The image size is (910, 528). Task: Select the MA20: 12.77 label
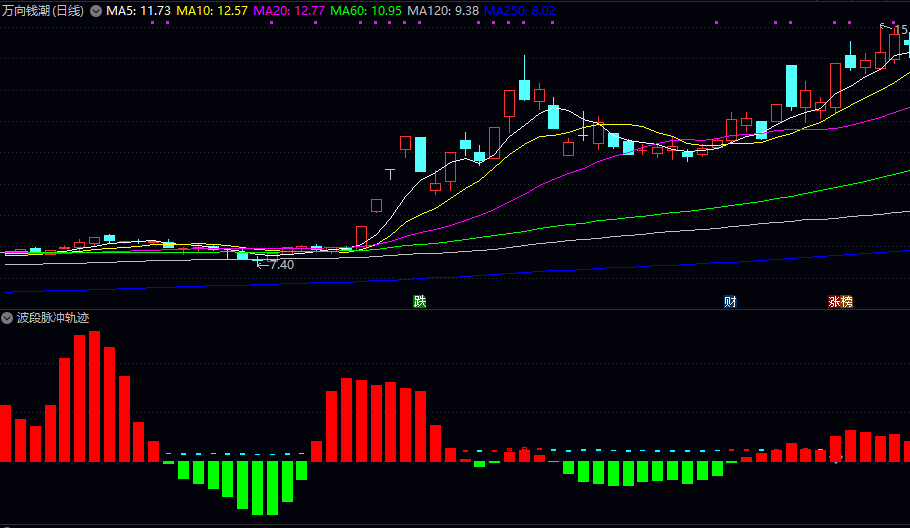pyautogui.click(x=289, y=10)
